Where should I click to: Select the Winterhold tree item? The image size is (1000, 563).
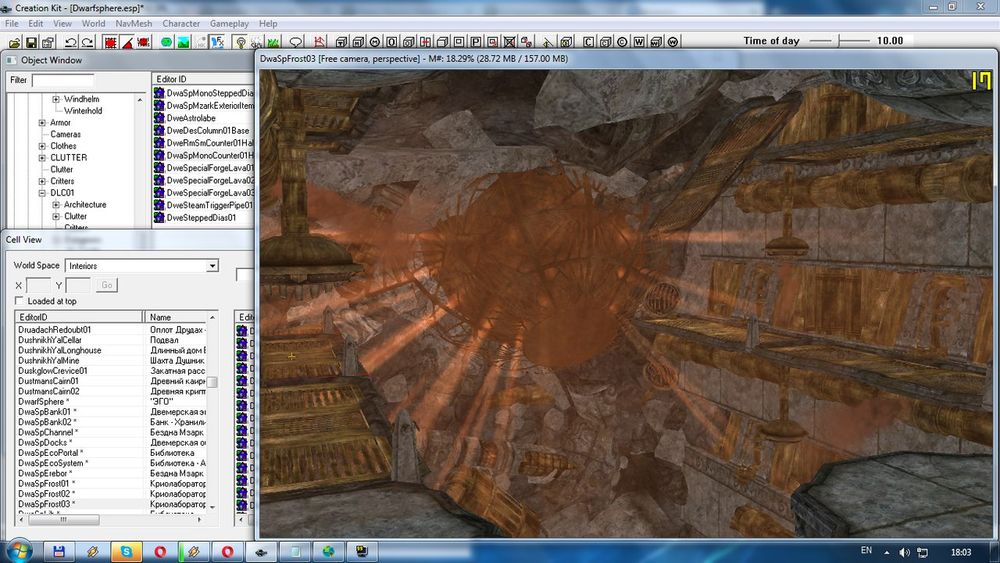[83, 111]
